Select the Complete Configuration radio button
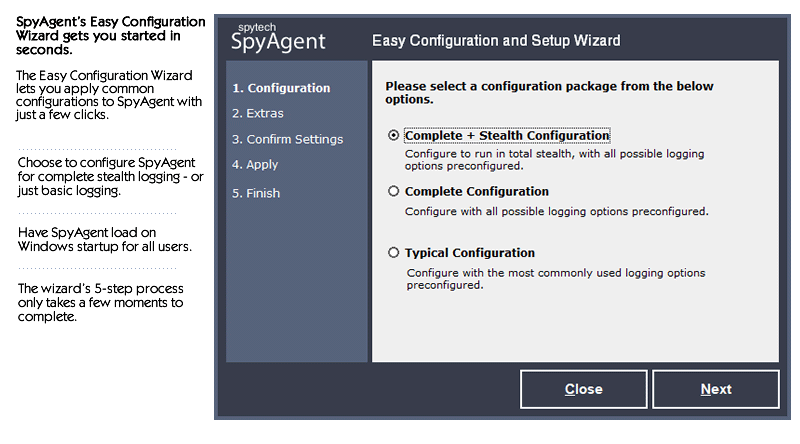800x444 pixels. (x=393, y=191)
